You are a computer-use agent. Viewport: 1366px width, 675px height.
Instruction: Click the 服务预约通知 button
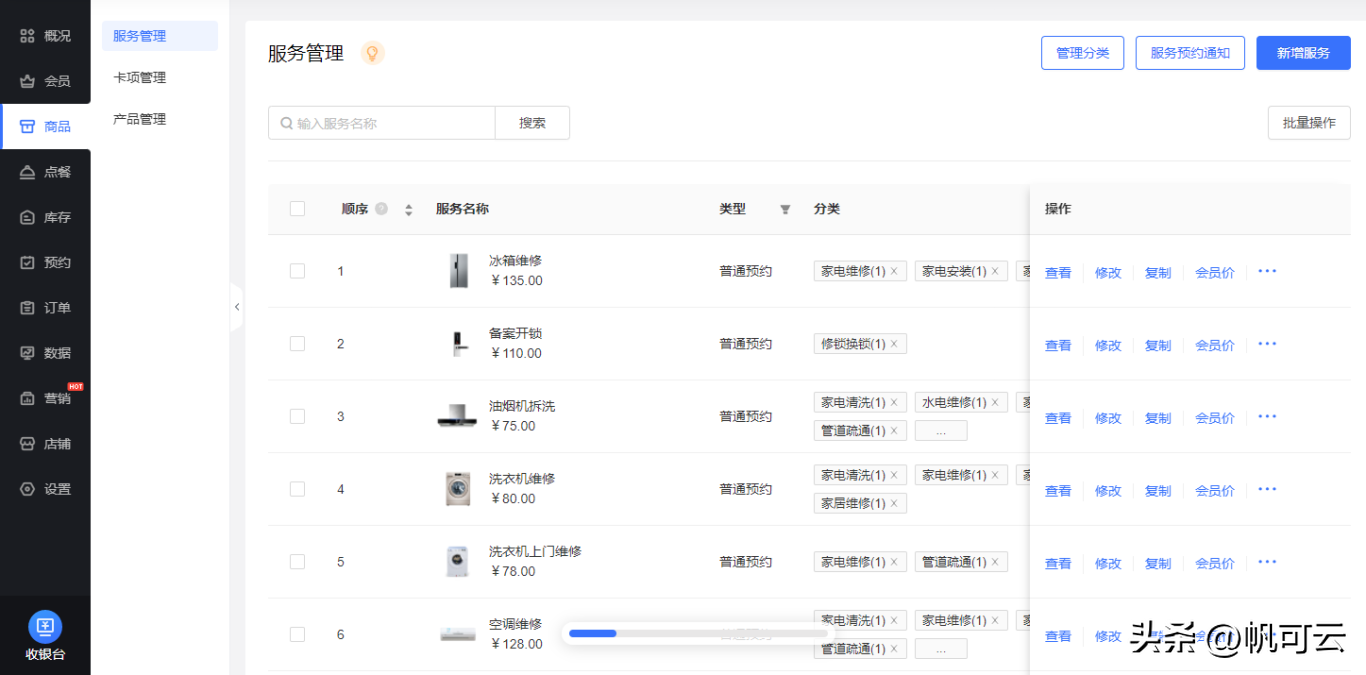[1190, 53]
